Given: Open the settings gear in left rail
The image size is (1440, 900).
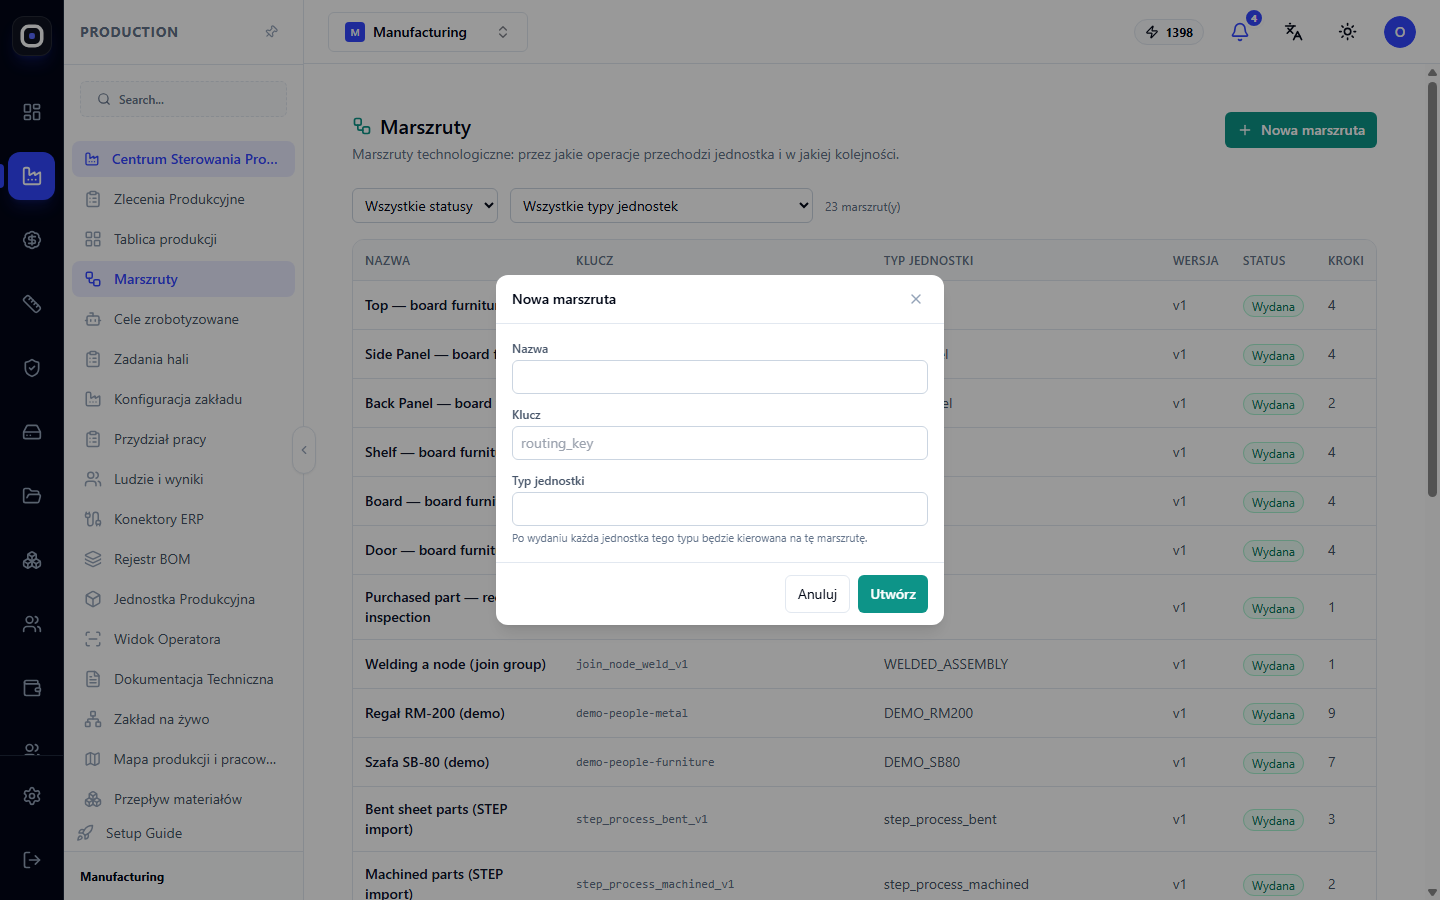Looking at the screenshot, I should point(32,796).
